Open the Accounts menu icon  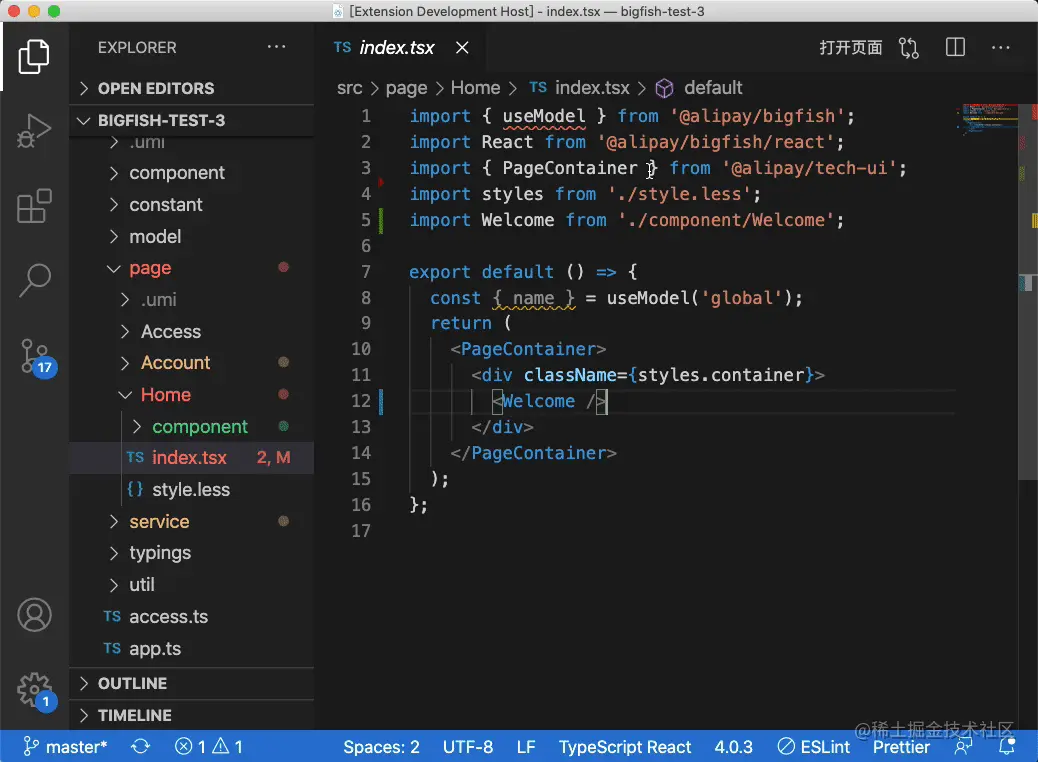(x=34, y=615)
